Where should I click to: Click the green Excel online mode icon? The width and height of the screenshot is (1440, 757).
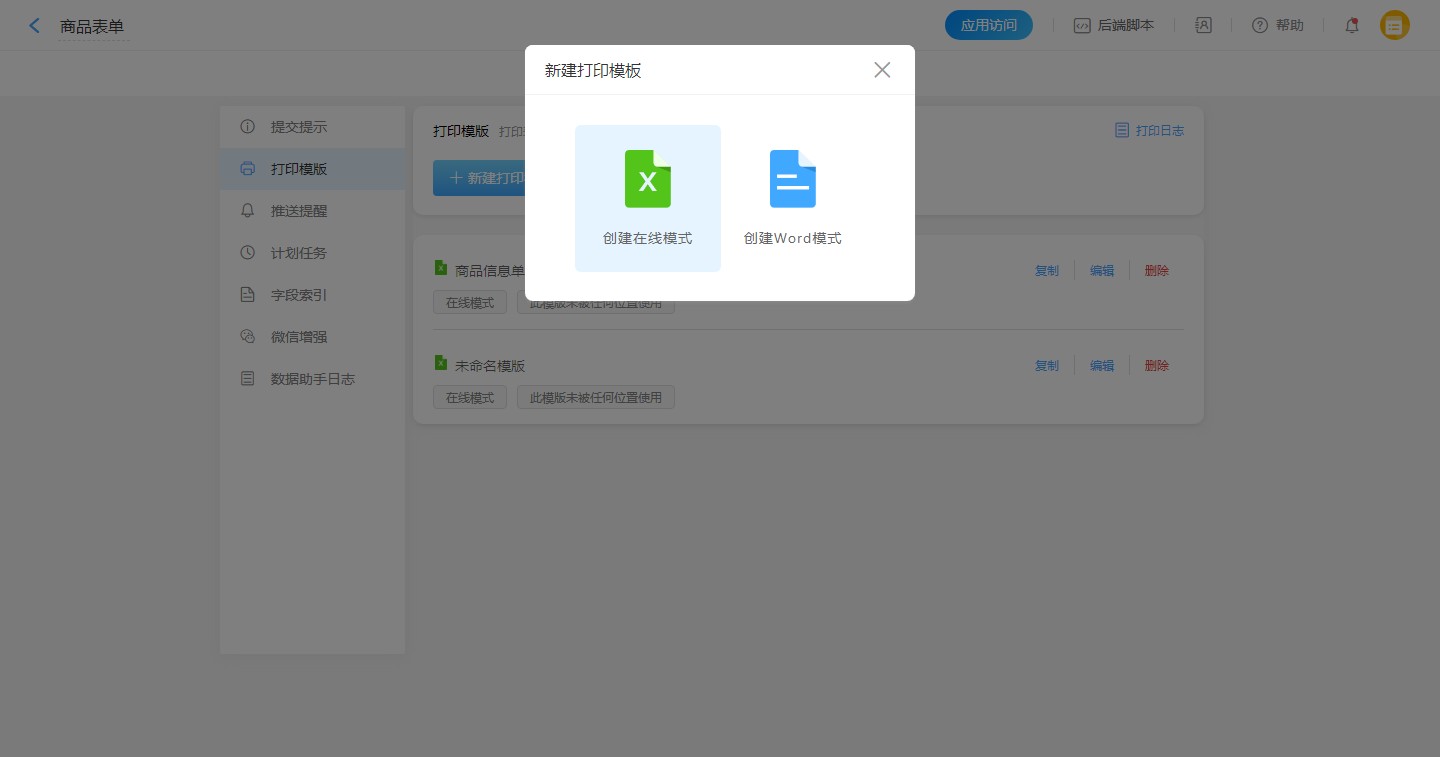(x=647, y=179)
